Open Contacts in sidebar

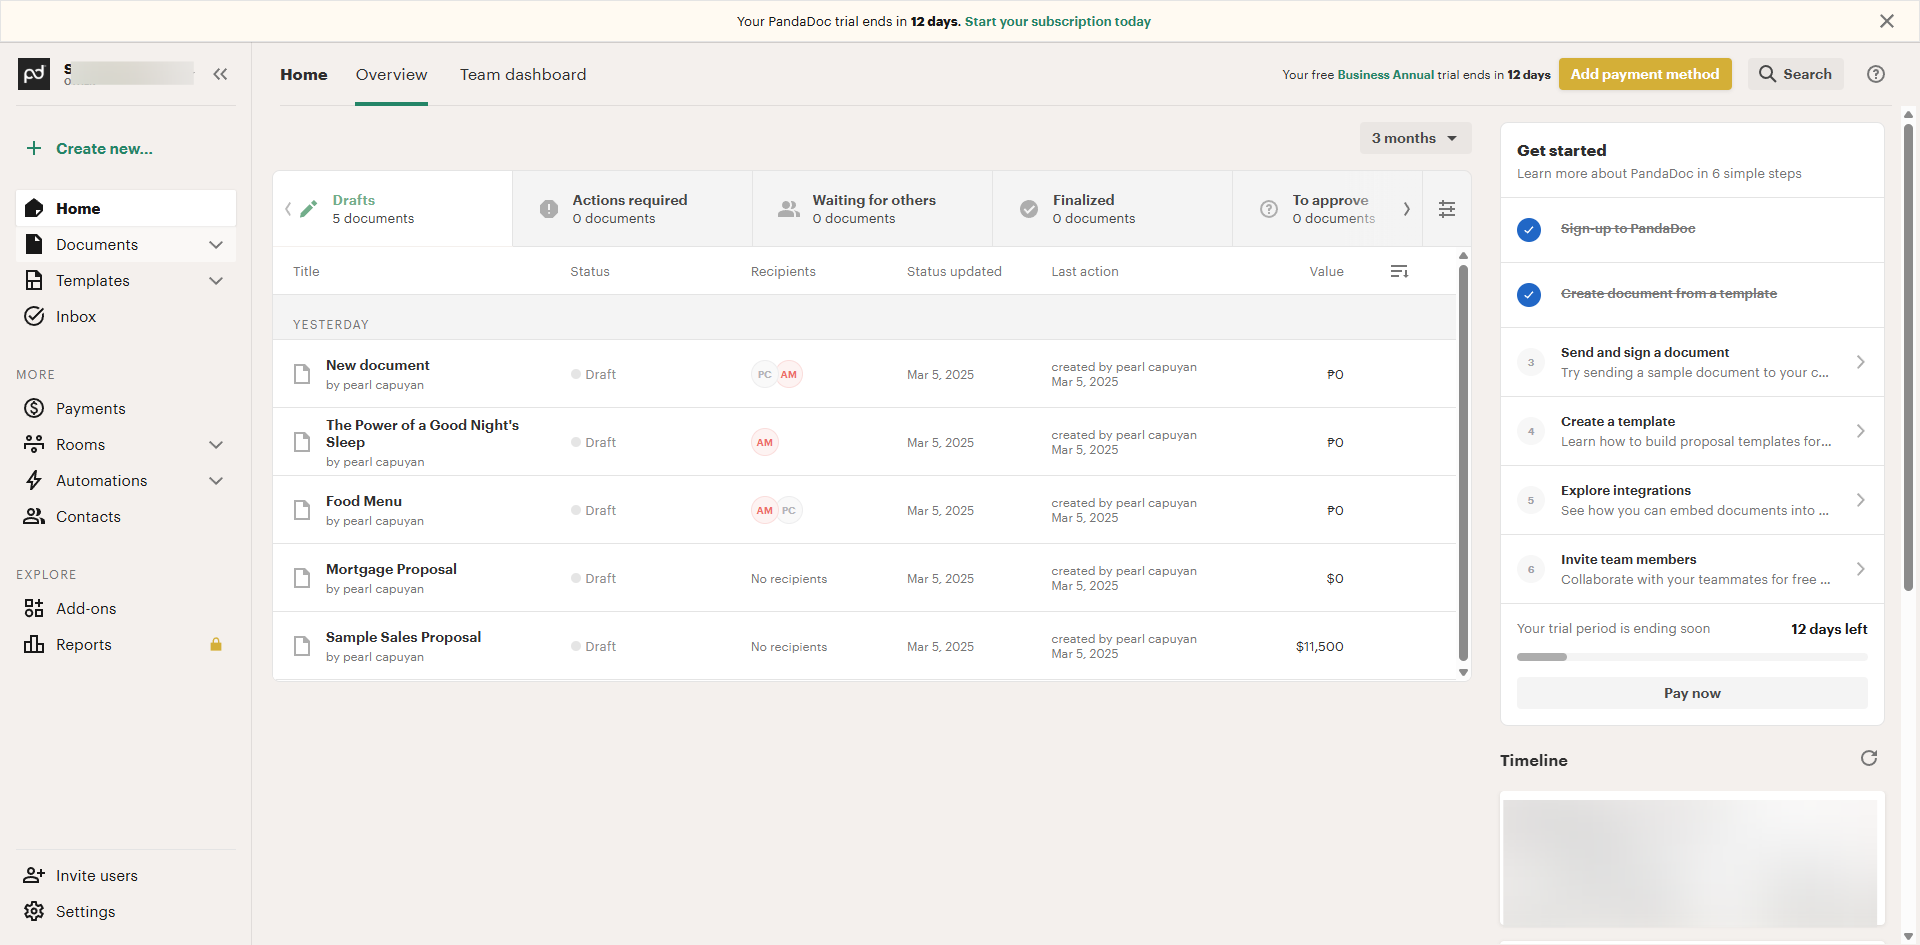click(88, 517)
